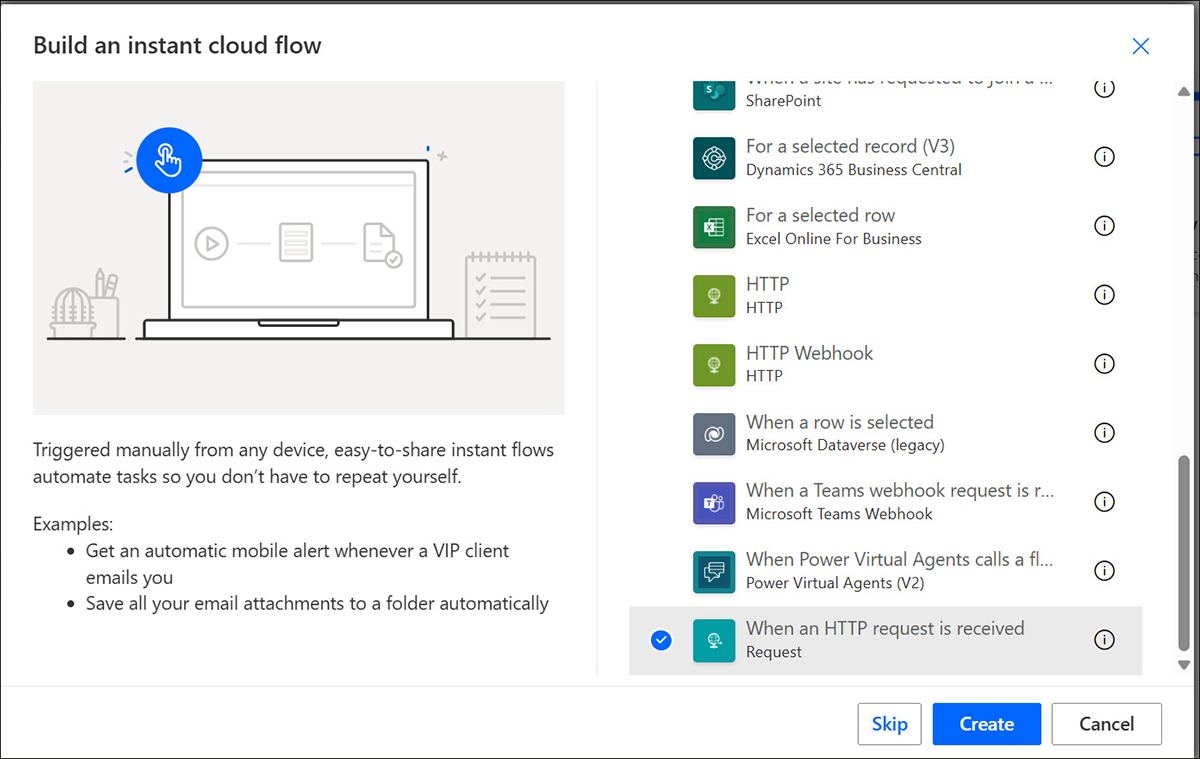Select the Microsoft Teams Webhook icon
This screenshot has height=759, width=1200.
pyautogui.click(x=713, y=502)
